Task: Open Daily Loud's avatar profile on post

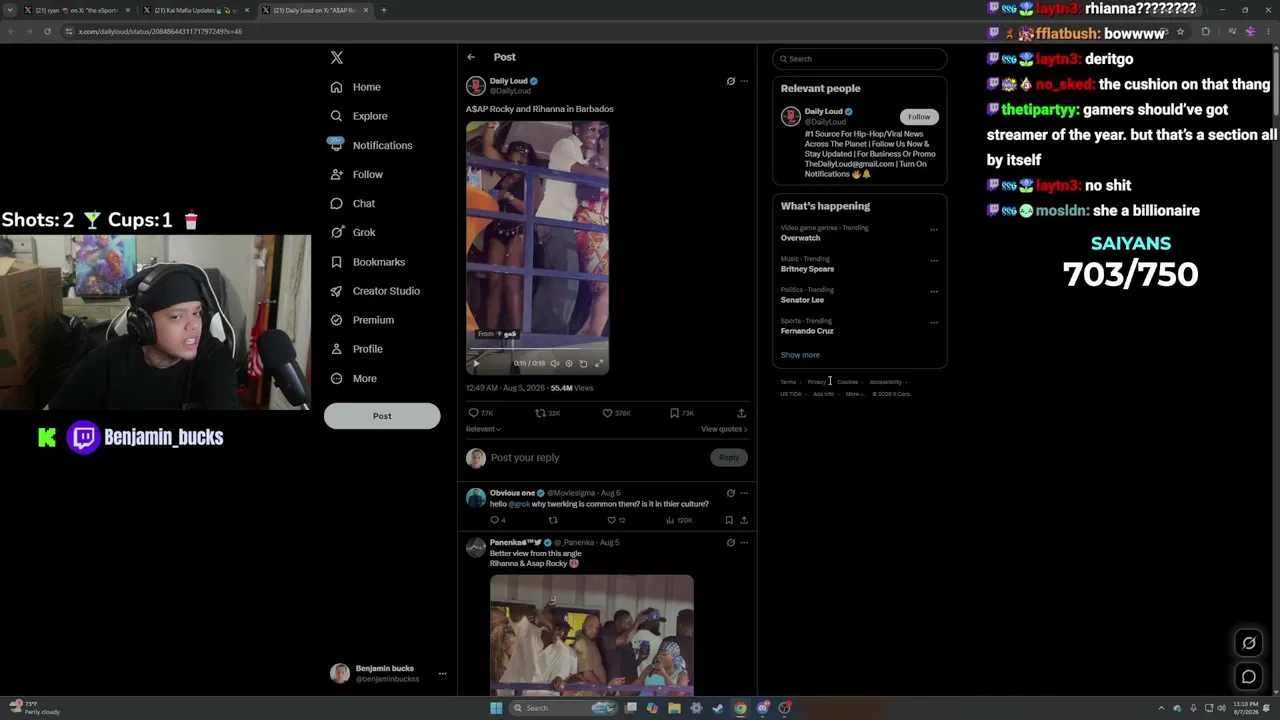Action: [476, 86]
